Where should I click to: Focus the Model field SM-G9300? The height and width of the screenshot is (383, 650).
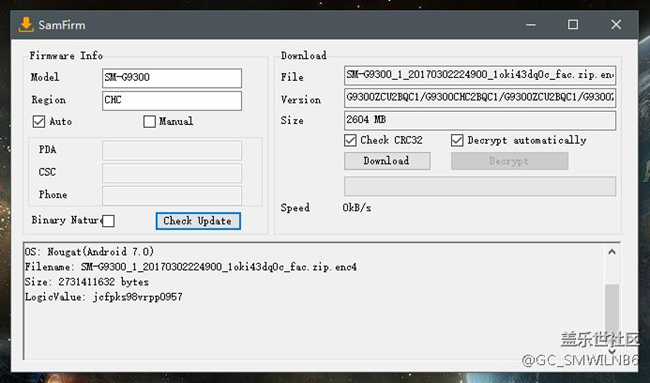(x=172, y=78)
